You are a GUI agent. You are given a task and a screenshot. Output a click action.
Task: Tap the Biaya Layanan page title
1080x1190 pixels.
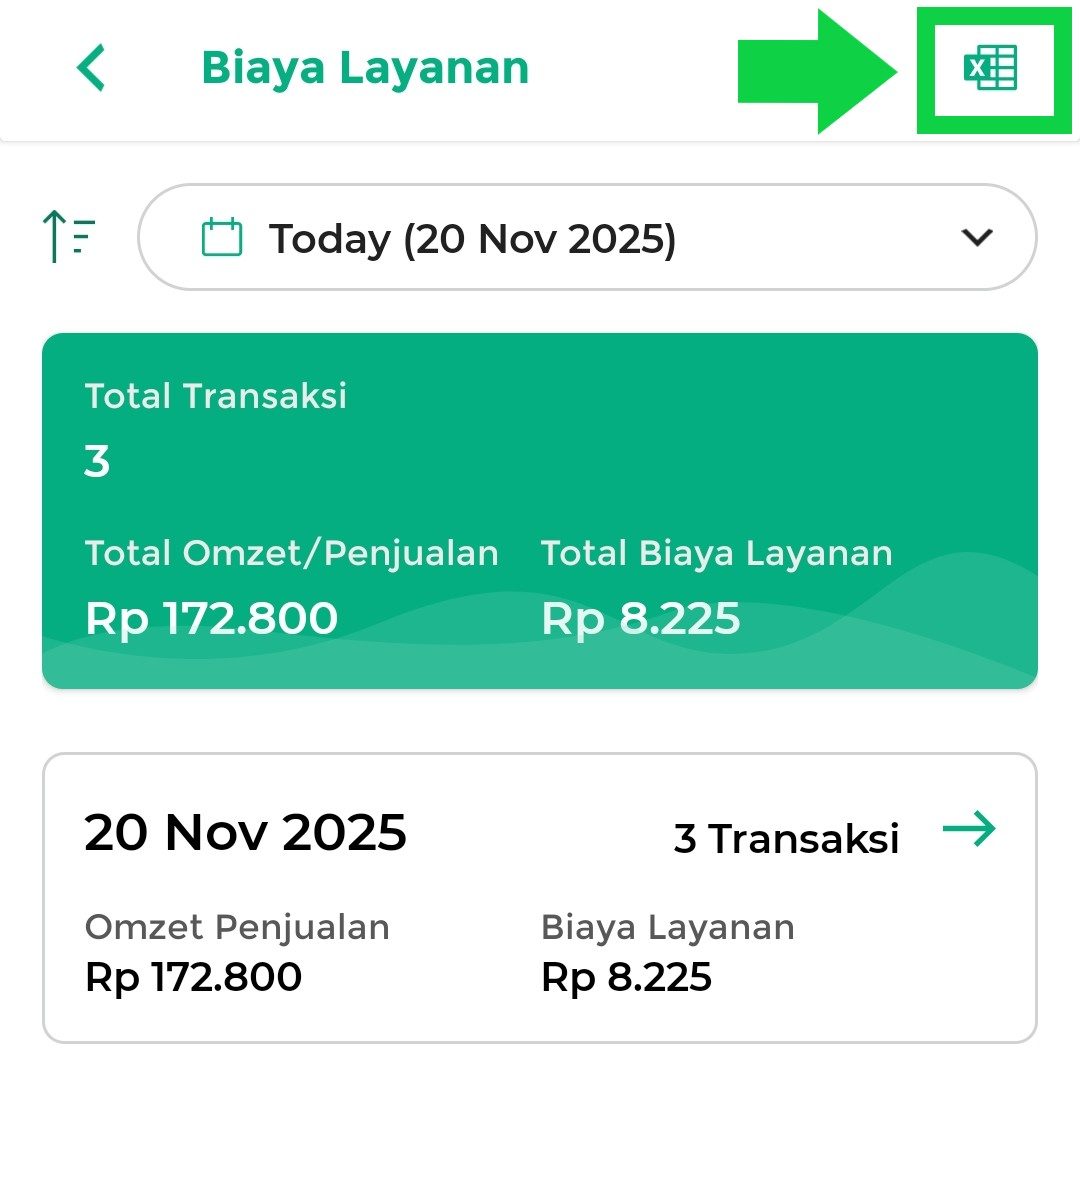tap(365, 68)
